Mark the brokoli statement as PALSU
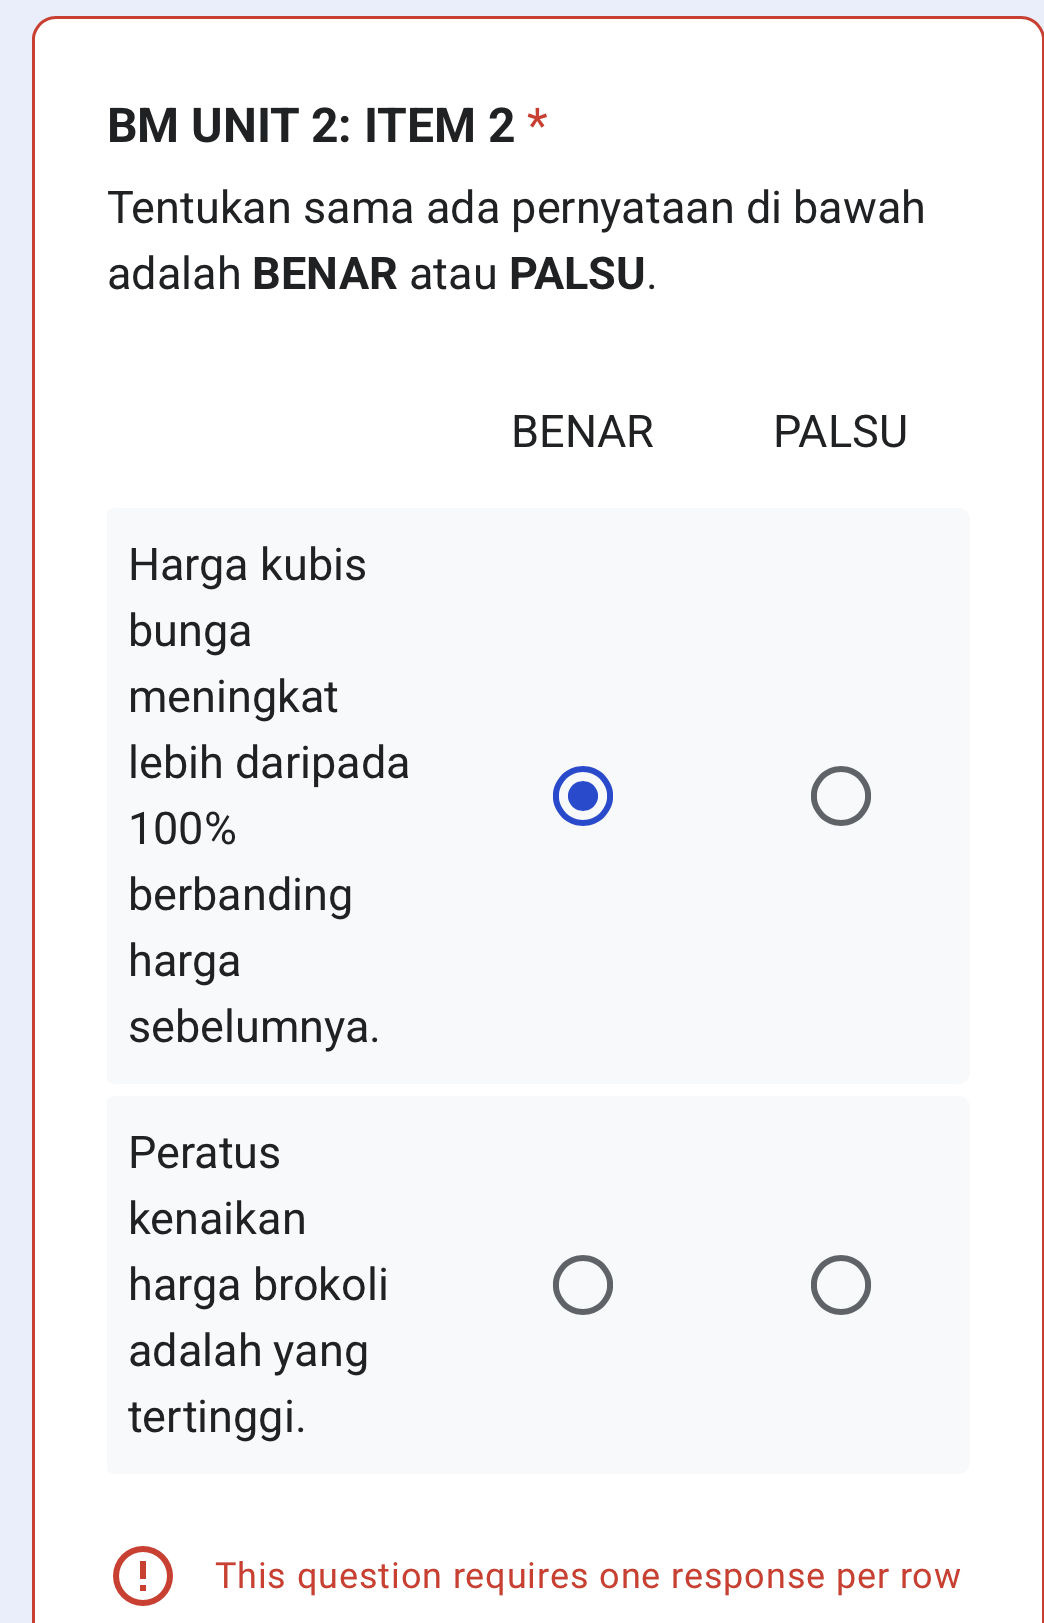 (840, 1284)
